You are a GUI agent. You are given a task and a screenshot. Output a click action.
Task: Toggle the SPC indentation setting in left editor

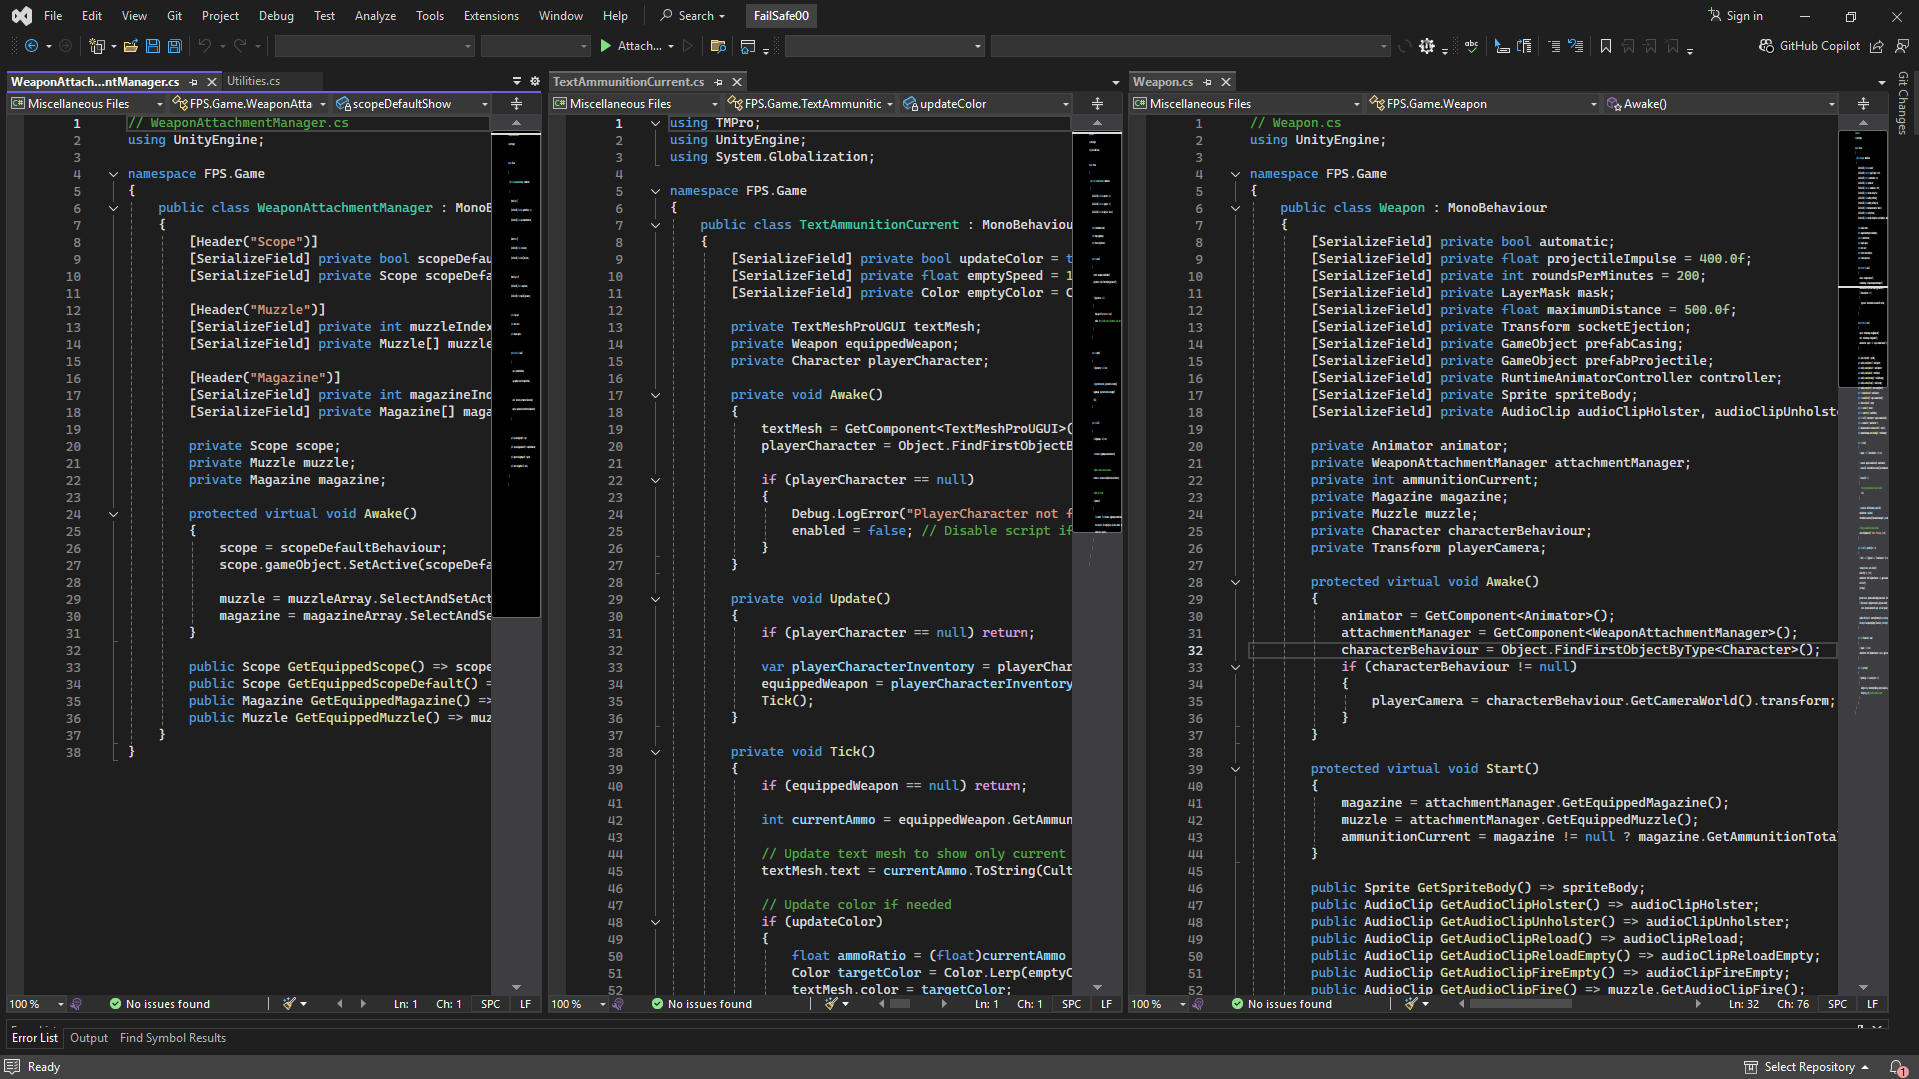pyautogui.click(x=490, y=1004)
